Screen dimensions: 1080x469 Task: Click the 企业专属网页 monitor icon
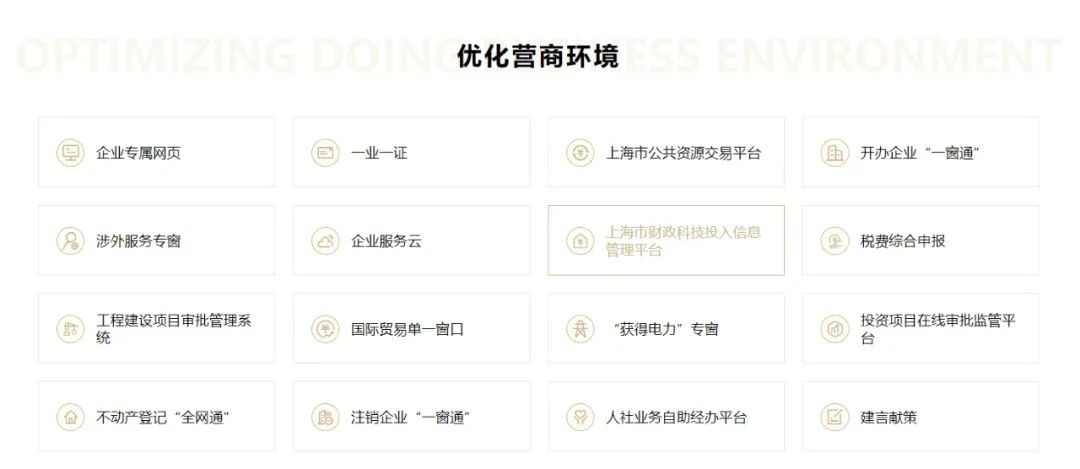[x=70, y=153]
